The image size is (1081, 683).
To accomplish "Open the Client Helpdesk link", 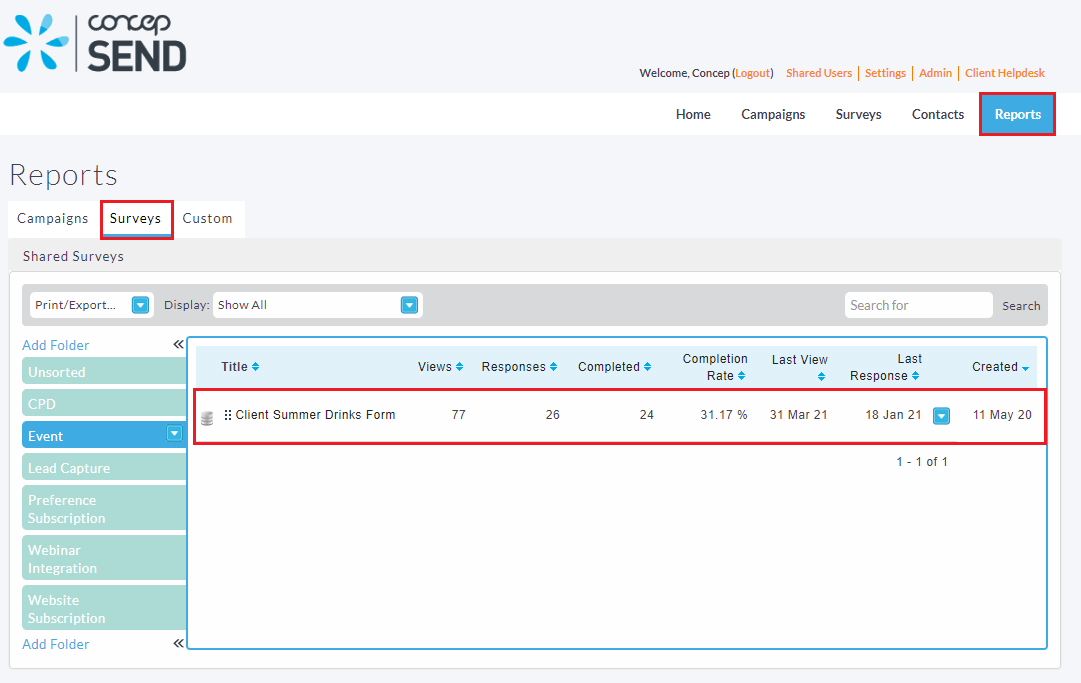I will 1004,73.
